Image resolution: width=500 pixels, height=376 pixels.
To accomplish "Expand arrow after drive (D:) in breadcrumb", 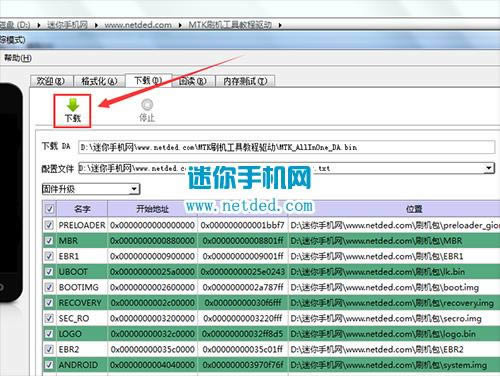I will click(39, 25).
